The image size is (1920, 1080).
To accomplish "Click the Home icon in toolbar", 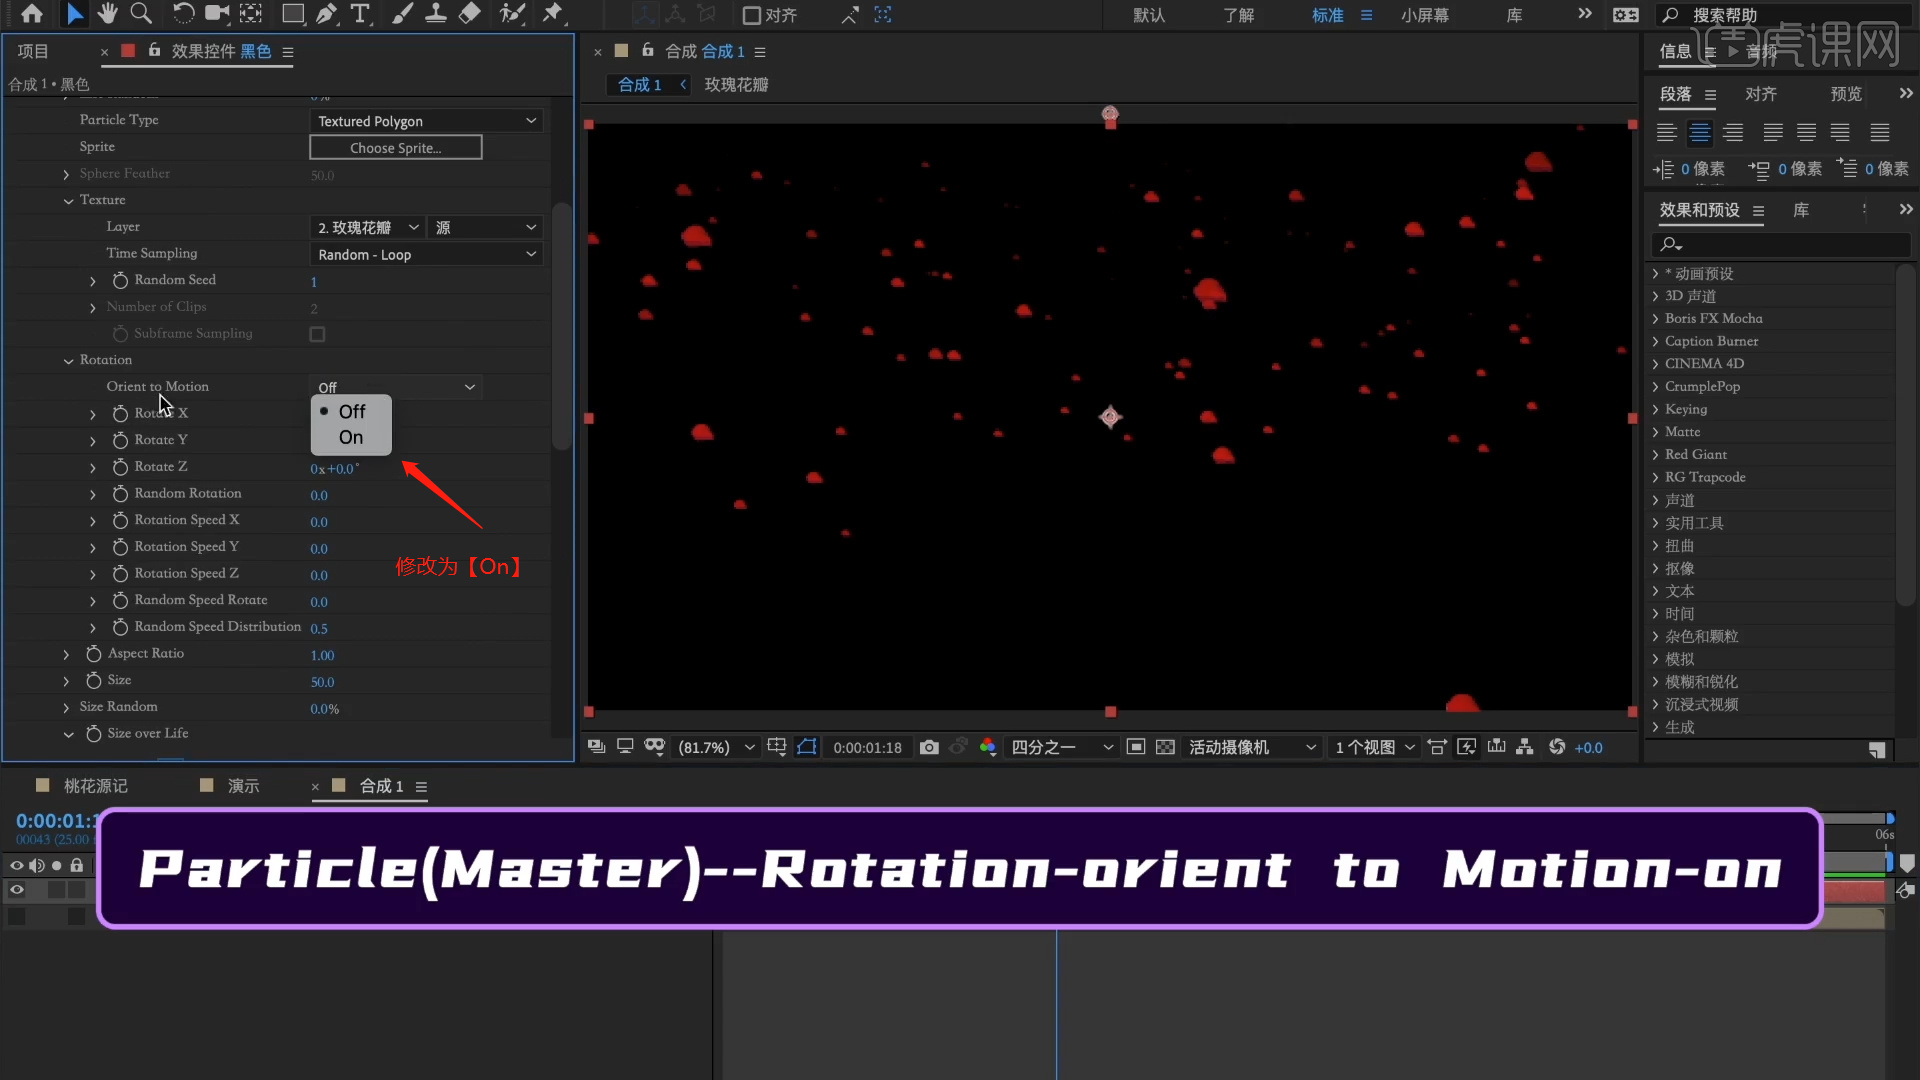I will [32, 14].
